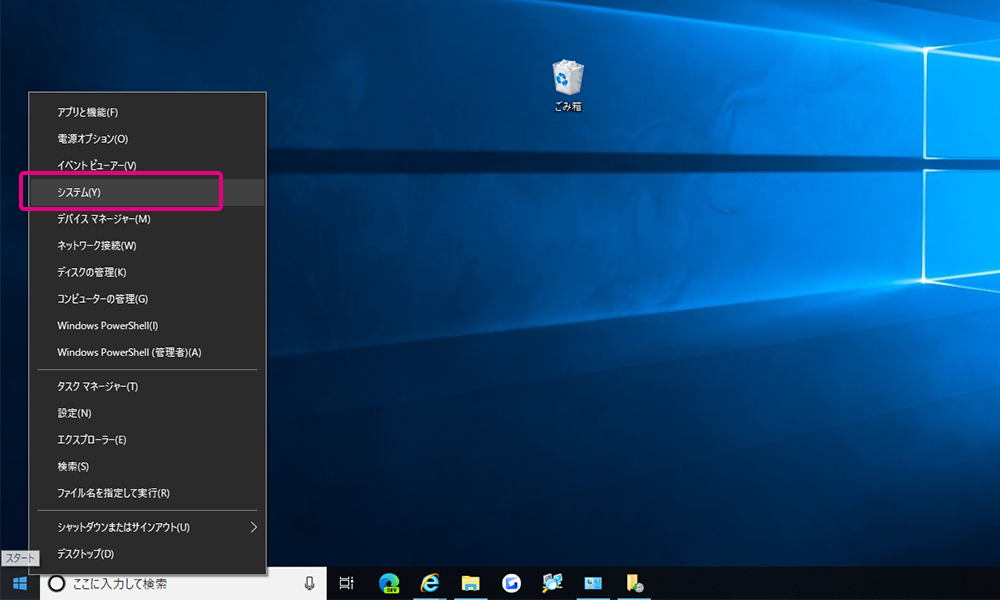Click the Cortana circle icon in search box
Screen dimensions: 1000x600
click(x=57, y=583)
